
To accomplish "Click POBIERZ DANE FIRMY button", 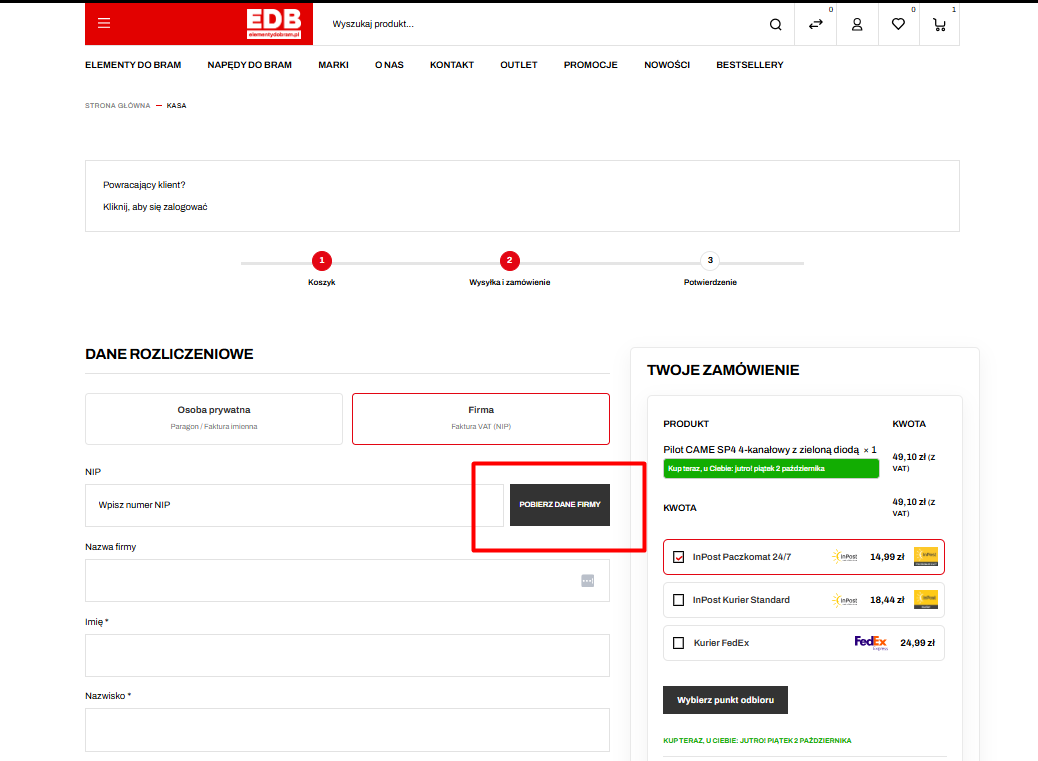I will (559, 505).
